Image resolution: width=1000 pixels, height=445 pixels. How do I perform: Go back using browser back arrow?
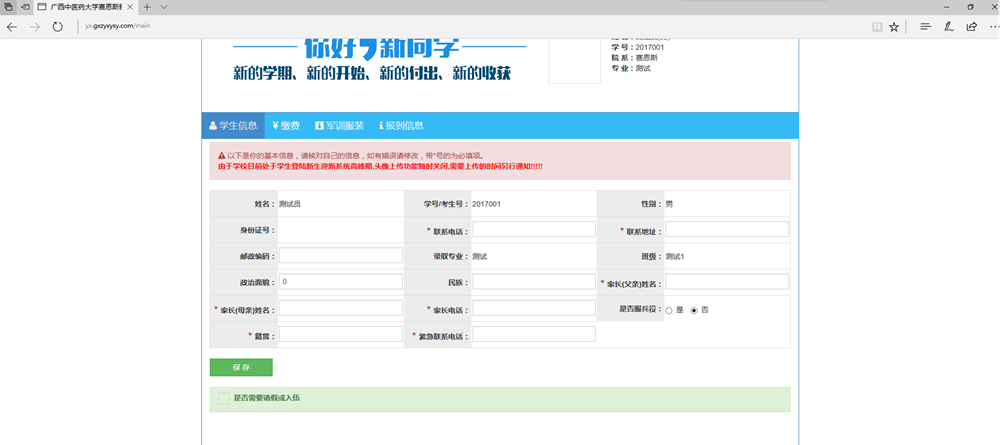(x=12, y=27)
